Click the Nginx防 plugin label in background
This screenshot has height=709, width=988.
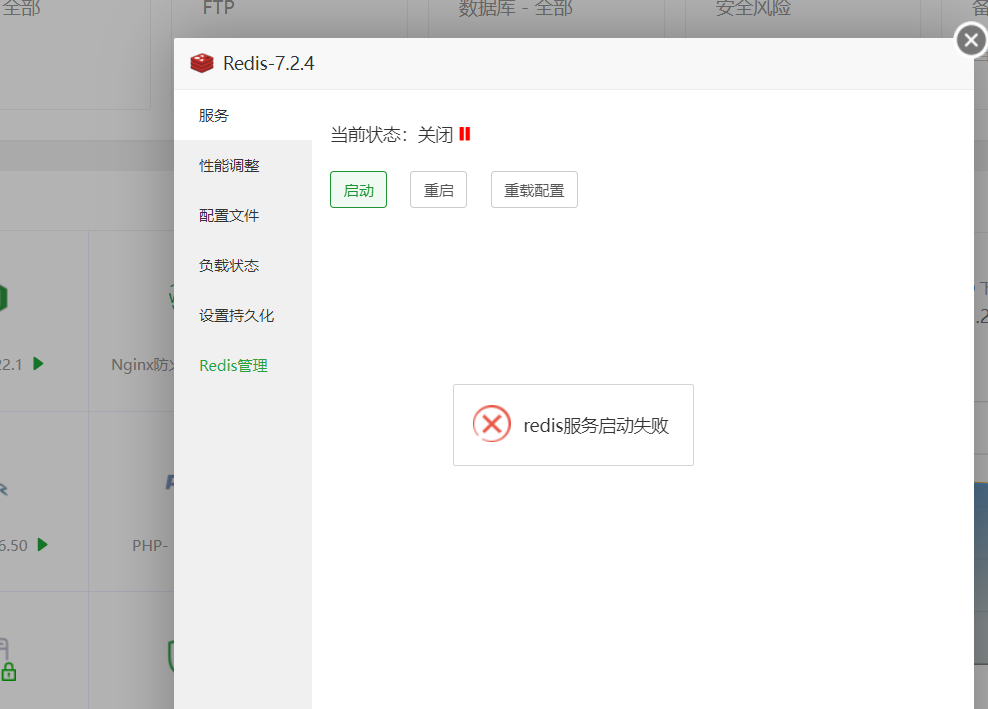(x=142, y=365)
